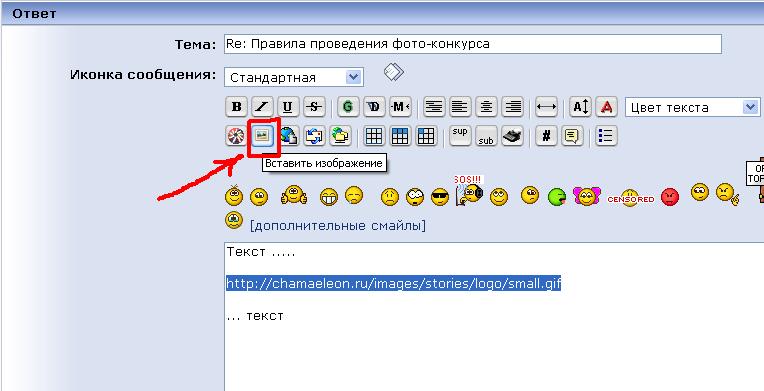Open the Стандартная message icon dropdown
This screenshot has height=391, width=764.
click(x=294, y=78)
